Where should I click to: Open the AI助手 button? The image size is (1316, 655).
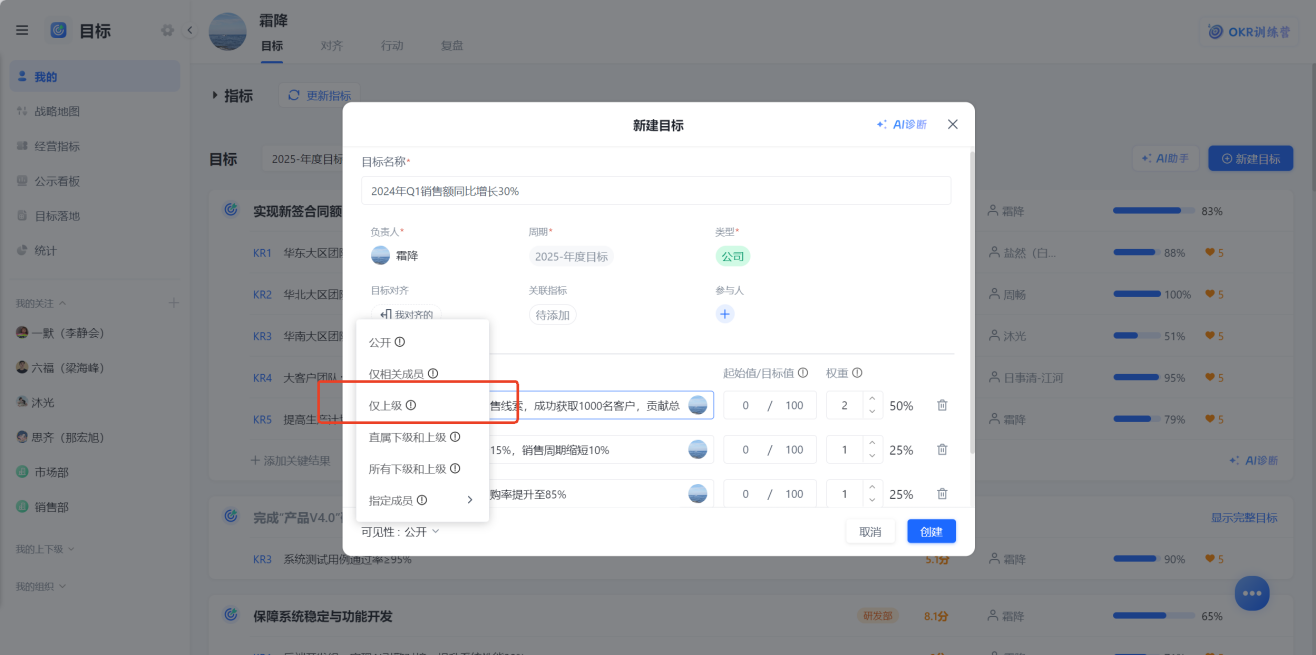pos(1166,158)
